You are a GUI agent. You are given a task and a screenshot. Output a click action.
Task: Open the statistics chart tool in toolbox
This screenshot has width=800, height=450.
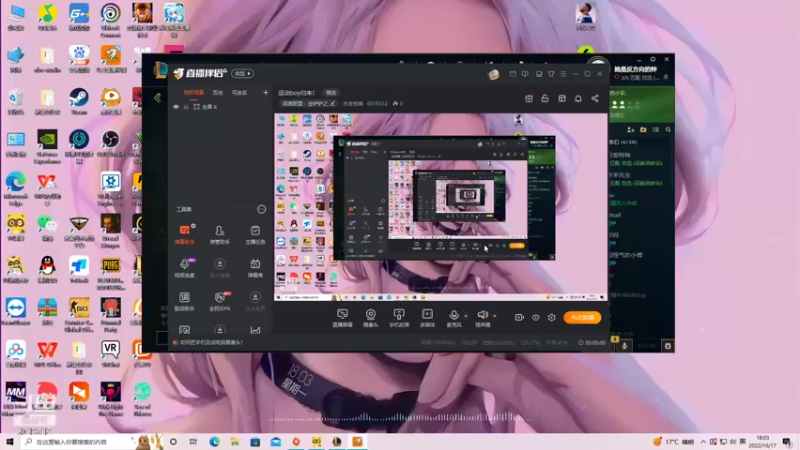(x=255, y=330)
